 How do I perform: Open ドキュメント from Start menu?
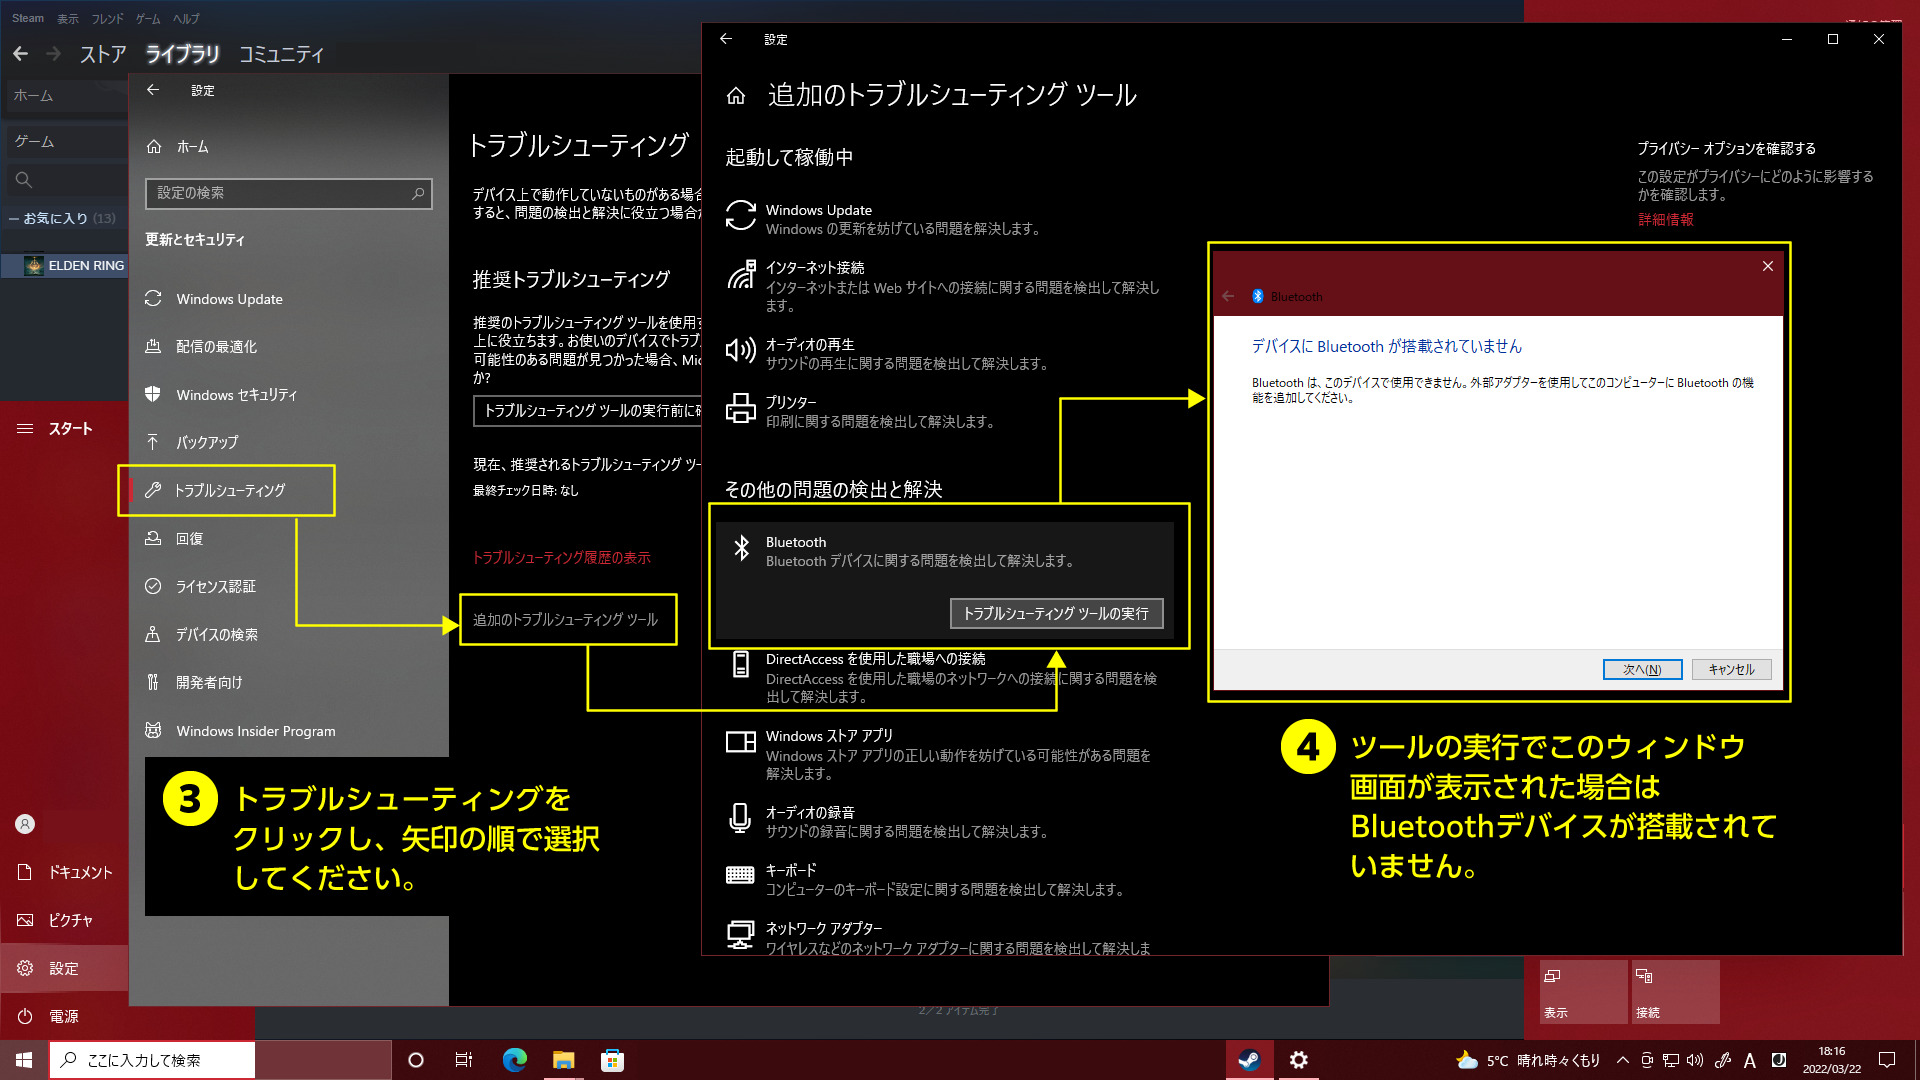point(64,872)
